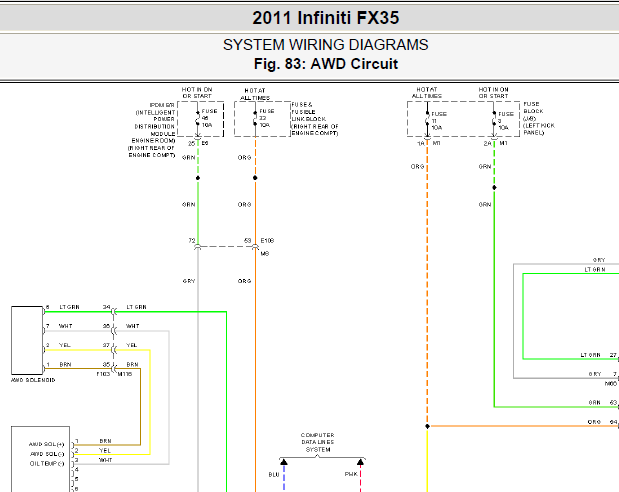The image size is (619, 492).
Task: Select the 'SYSTEM WIRING DIAGRAMS' heading
Action: pyautogui.click(x=326, y=45)
